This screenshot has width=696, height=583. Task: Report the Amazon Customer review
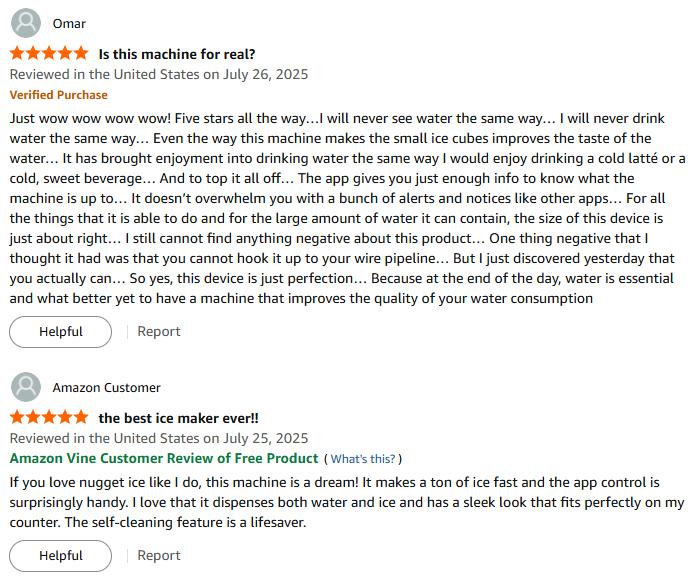point(159,556)
